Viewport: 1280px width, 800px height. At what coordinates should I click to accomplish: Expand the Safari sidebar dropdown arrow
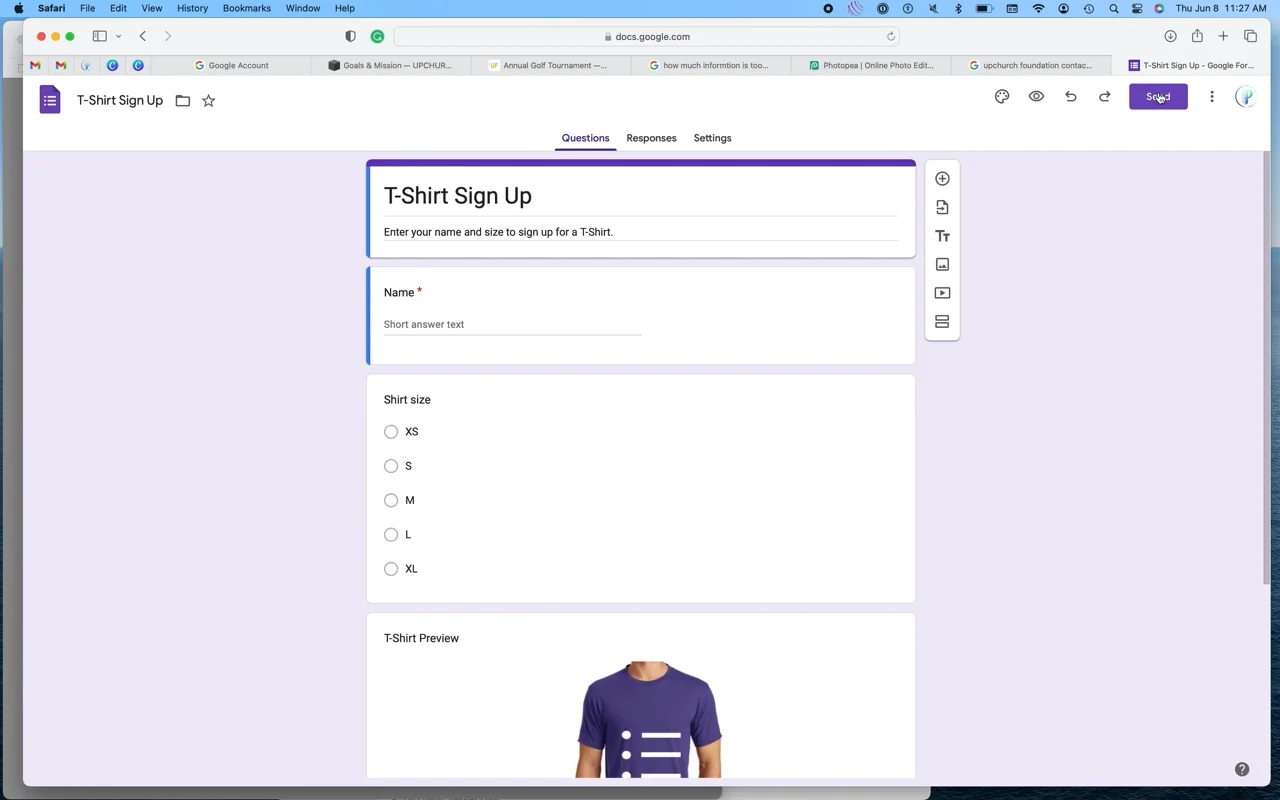(x=118, y=36)
